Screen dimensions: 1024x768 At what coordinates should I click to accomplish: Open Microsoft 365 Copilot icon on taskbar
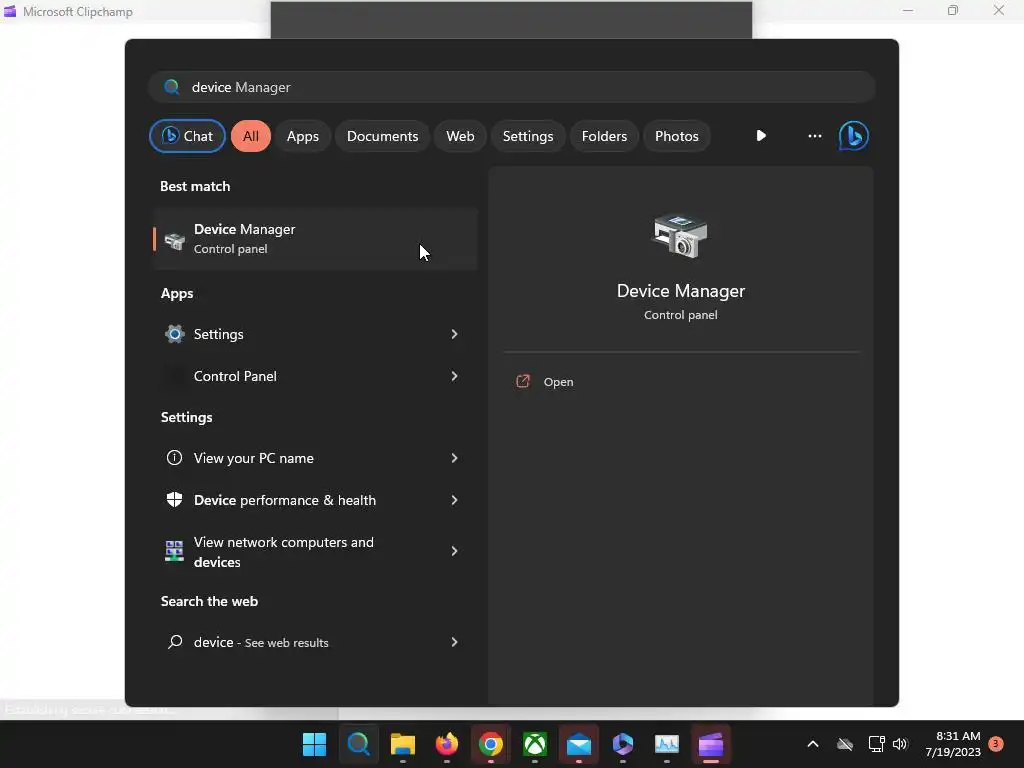pos(623,744)
